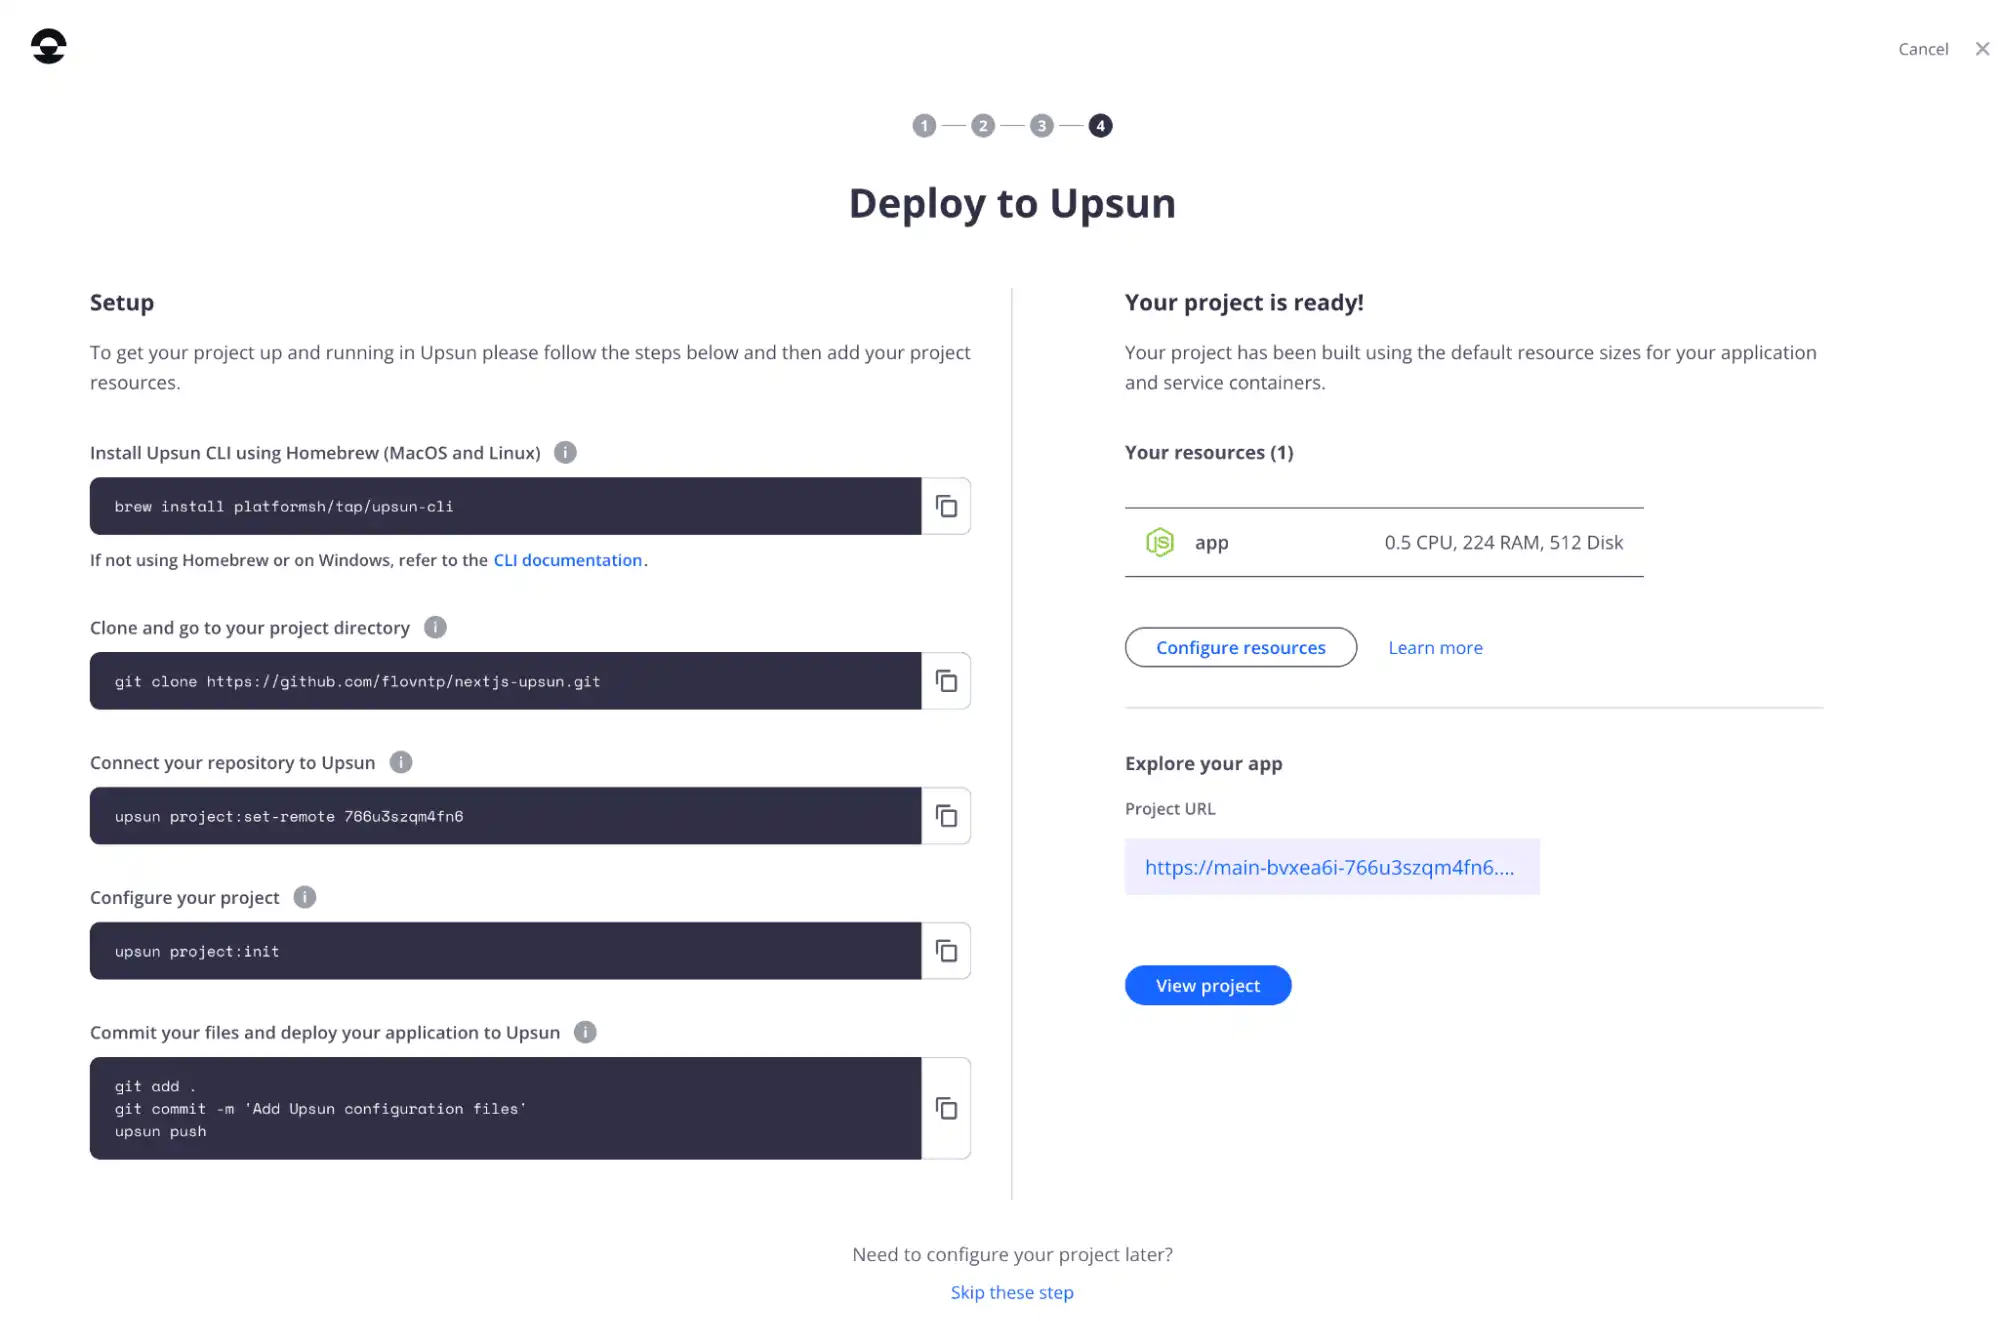Click the 'Explore your app' heading

coord(1203,763)
